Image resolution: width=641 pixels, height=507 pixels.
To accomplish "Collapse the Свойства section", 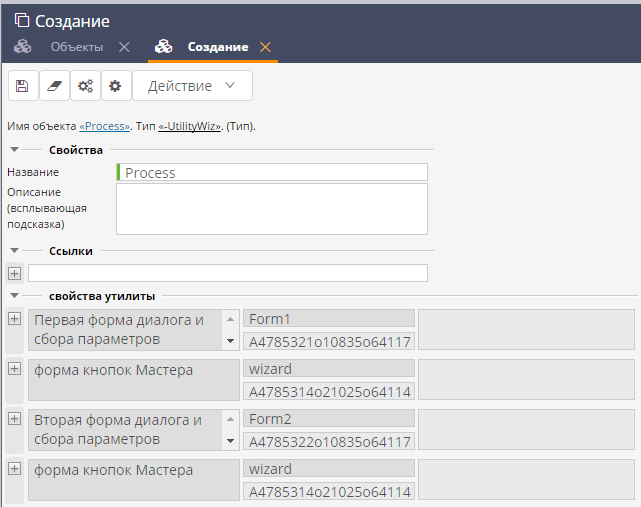I will [15, 150].
